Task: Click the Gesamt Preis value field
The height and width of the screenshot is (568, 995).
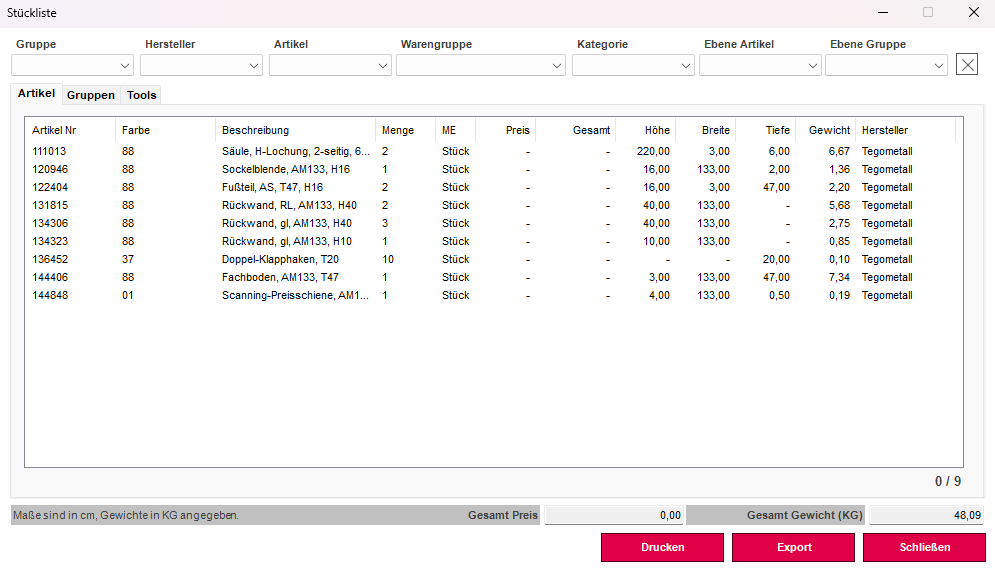Action: (x=614, y=515)
